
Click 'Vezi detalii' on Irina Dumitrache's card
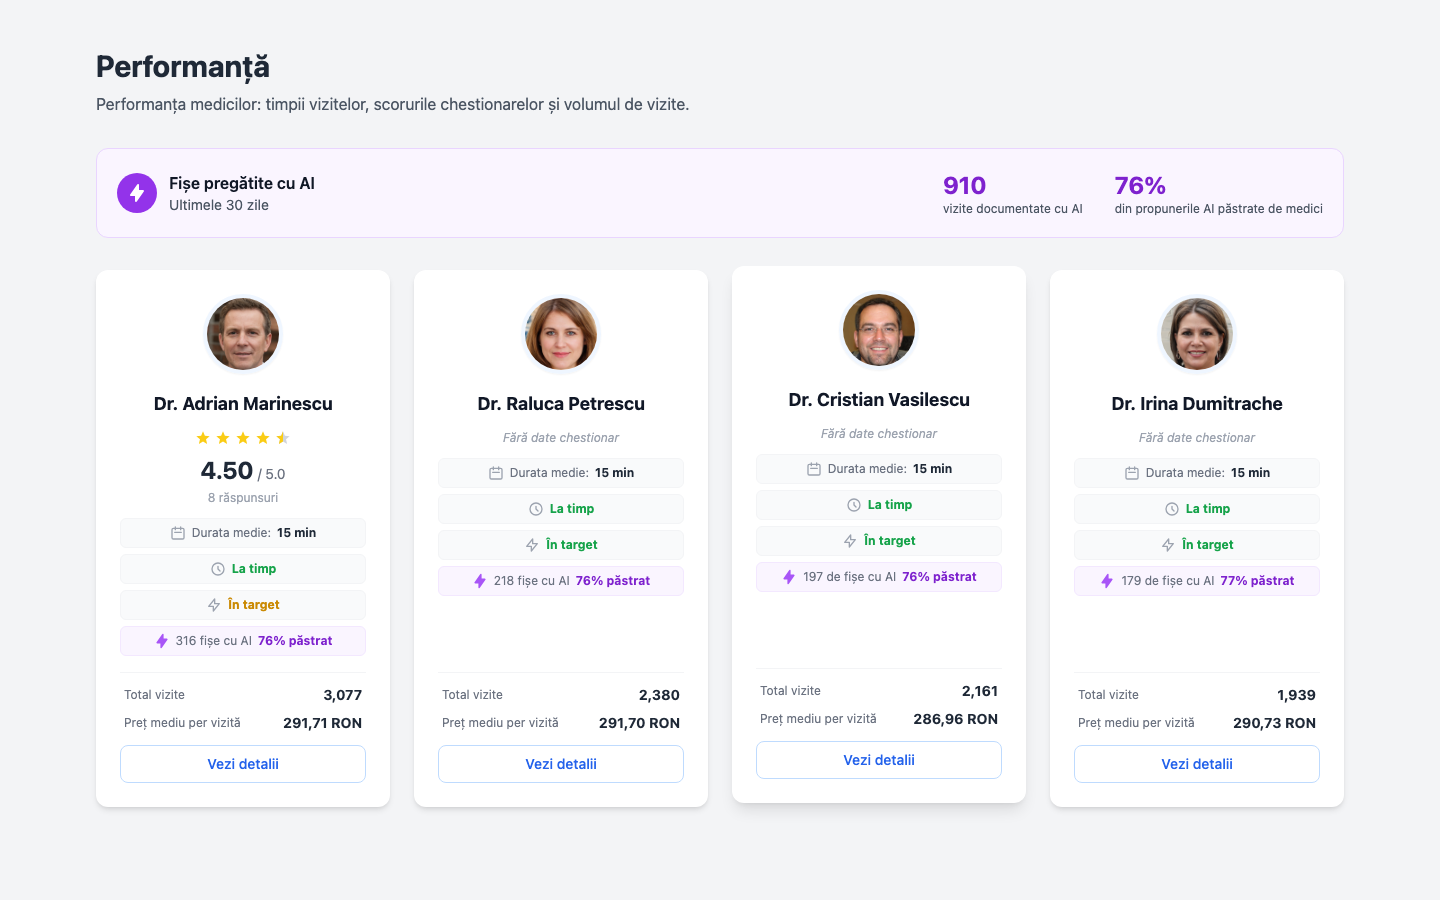pyautogui.click(x=1197, y=764)
